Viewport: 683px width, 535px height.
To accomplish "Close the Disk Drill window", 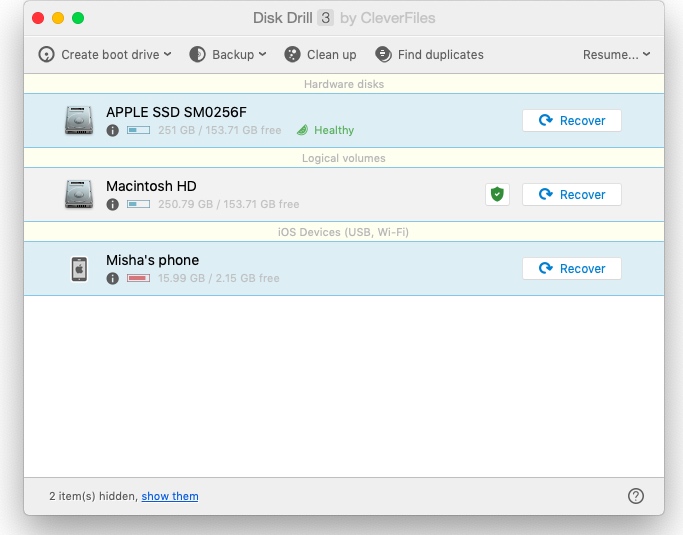I will click(38, 18).
